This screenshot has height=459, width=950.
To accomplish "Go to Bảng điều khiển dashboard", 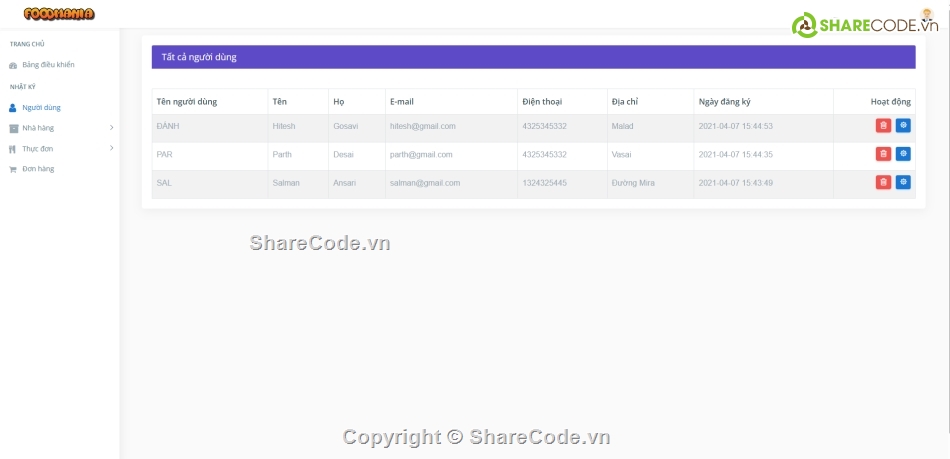I will tap(48, 65).
